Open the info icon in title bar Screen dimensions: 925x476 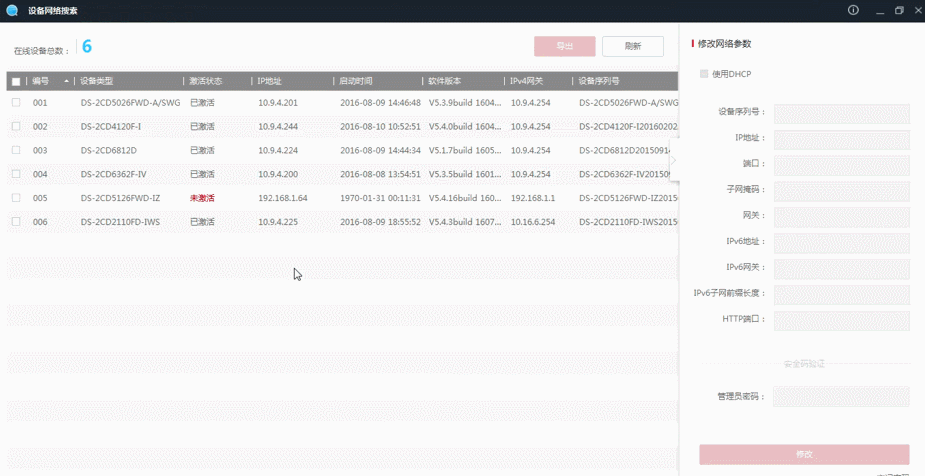click(853, 11)
